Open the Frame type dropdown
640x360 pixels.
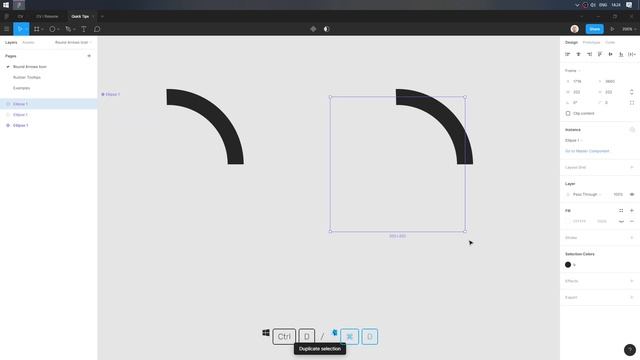(x=572, y=71)
